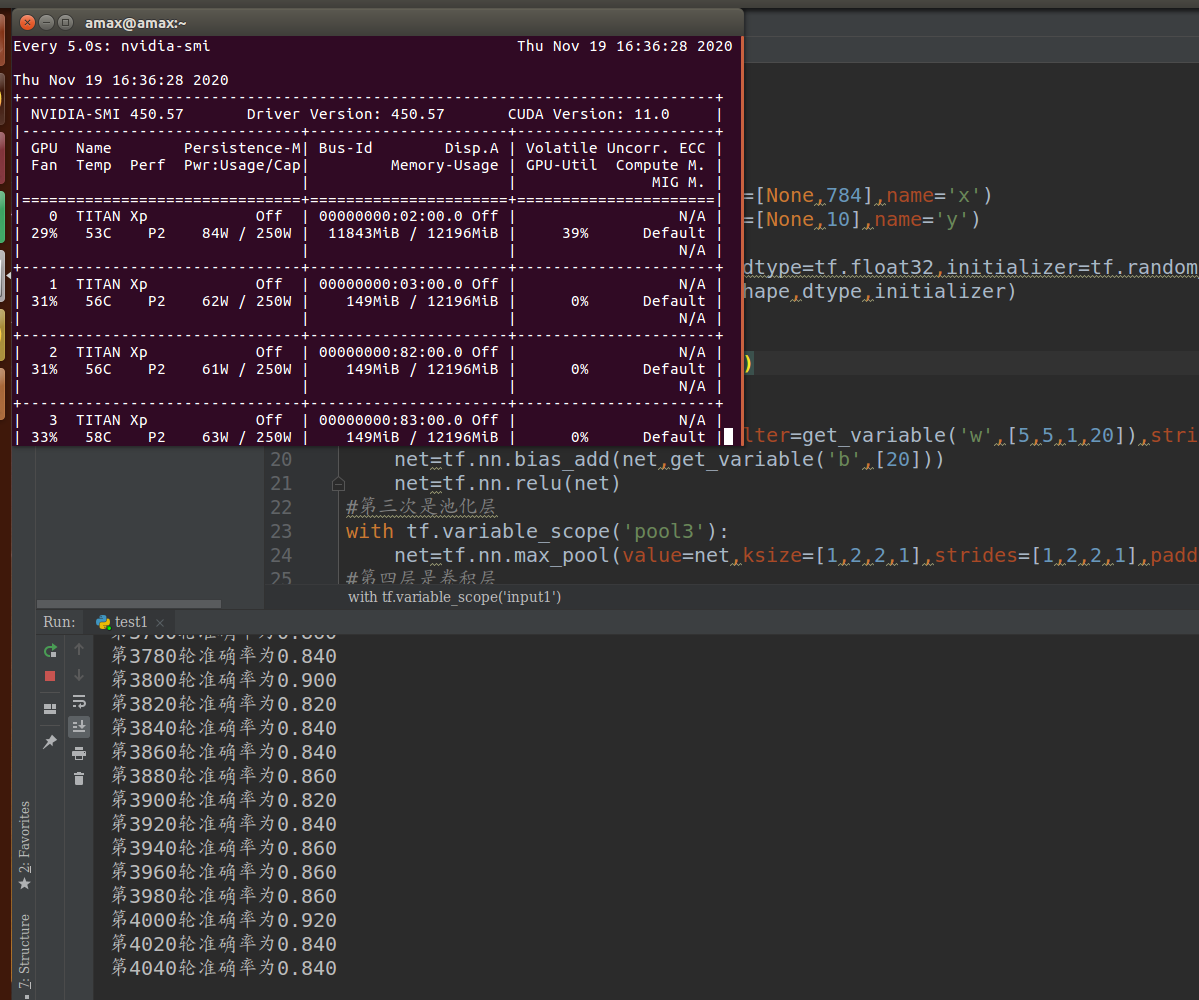Pin the Run tab

pyautogui.click(x=50, y=742)
